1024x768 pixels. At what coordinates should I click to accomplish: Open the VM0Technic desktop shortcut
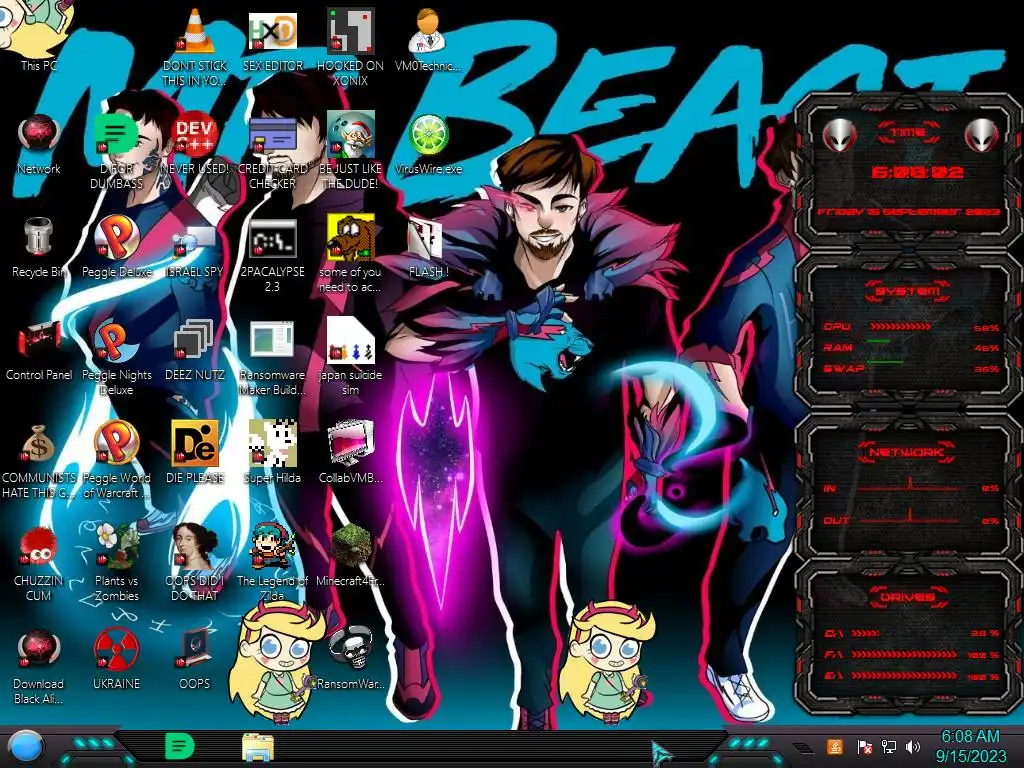tap(428, 31)
